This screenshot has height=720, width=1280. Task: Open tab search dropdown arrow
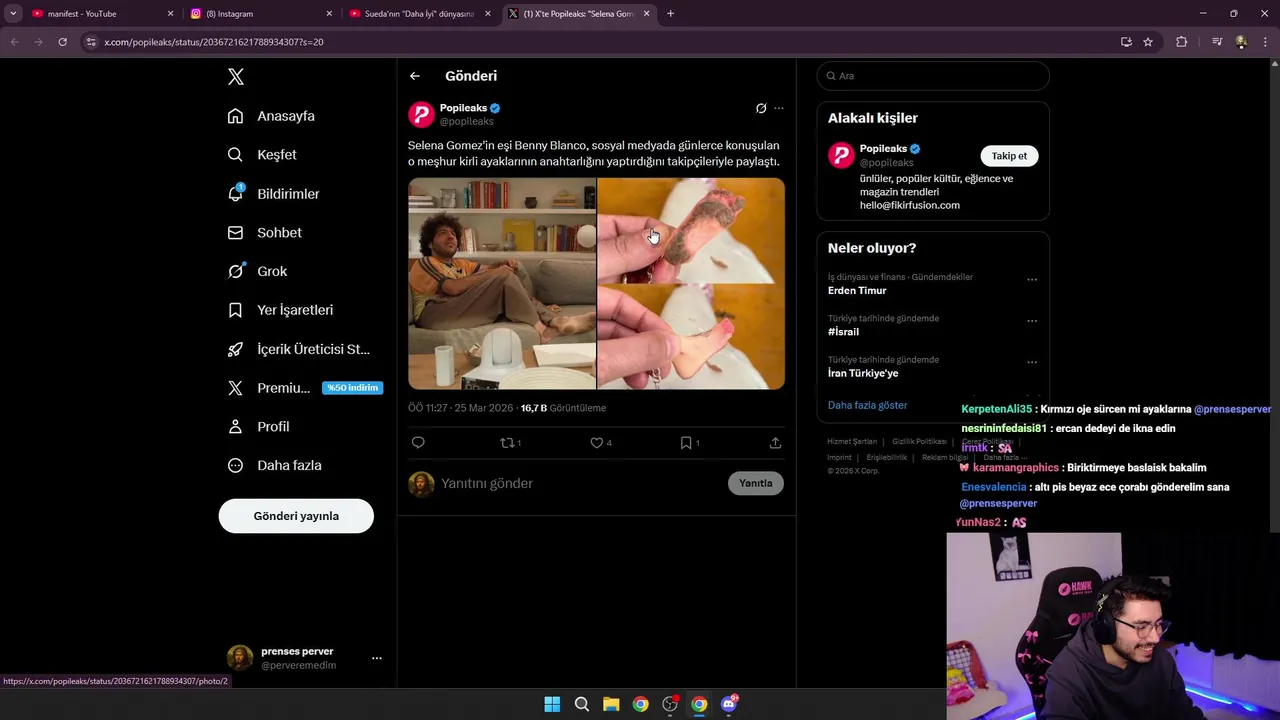pos(13,14)
